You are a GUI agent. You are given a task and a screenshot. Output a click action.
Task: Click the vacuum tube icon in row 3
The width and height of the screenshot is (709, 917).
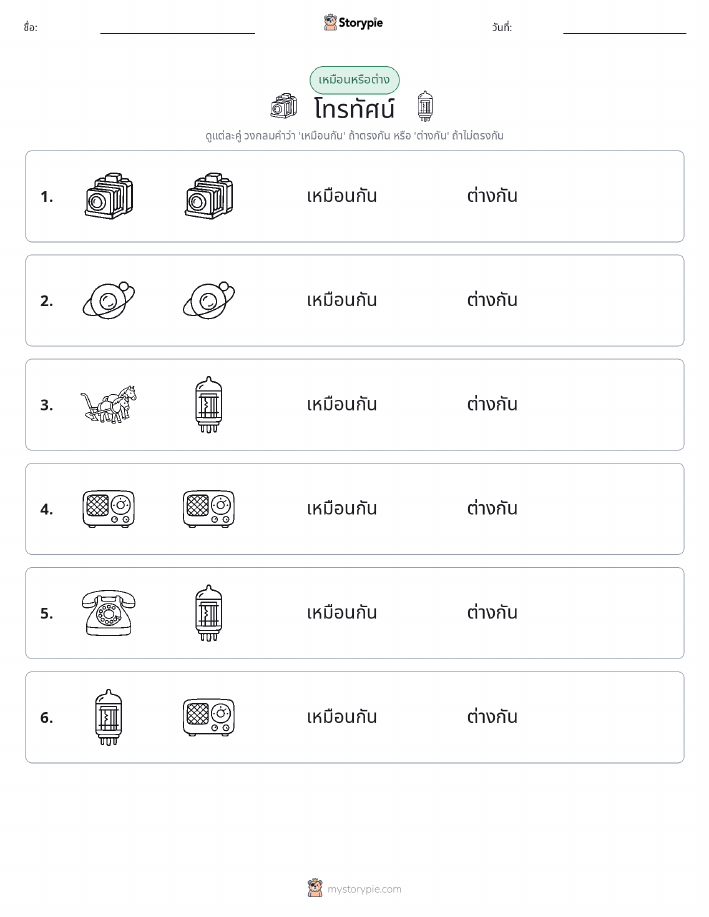[209, 404]
